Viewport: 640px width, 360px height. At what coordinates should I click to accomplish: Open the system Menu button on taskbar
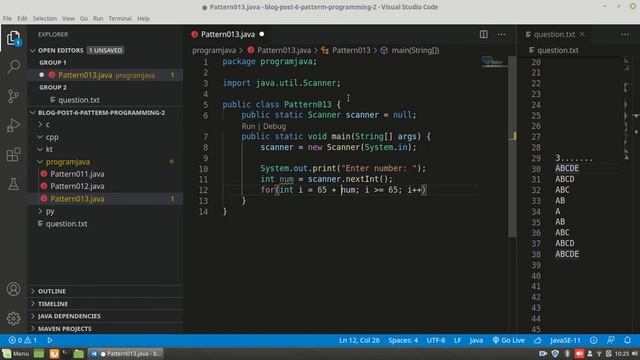click(x=16, y=353)
